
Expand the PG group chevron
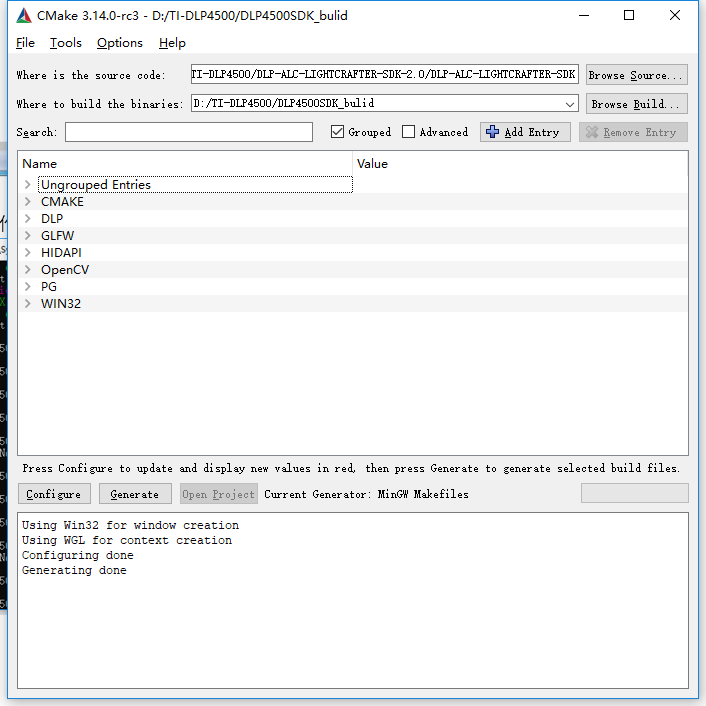[x=27, y=286]
